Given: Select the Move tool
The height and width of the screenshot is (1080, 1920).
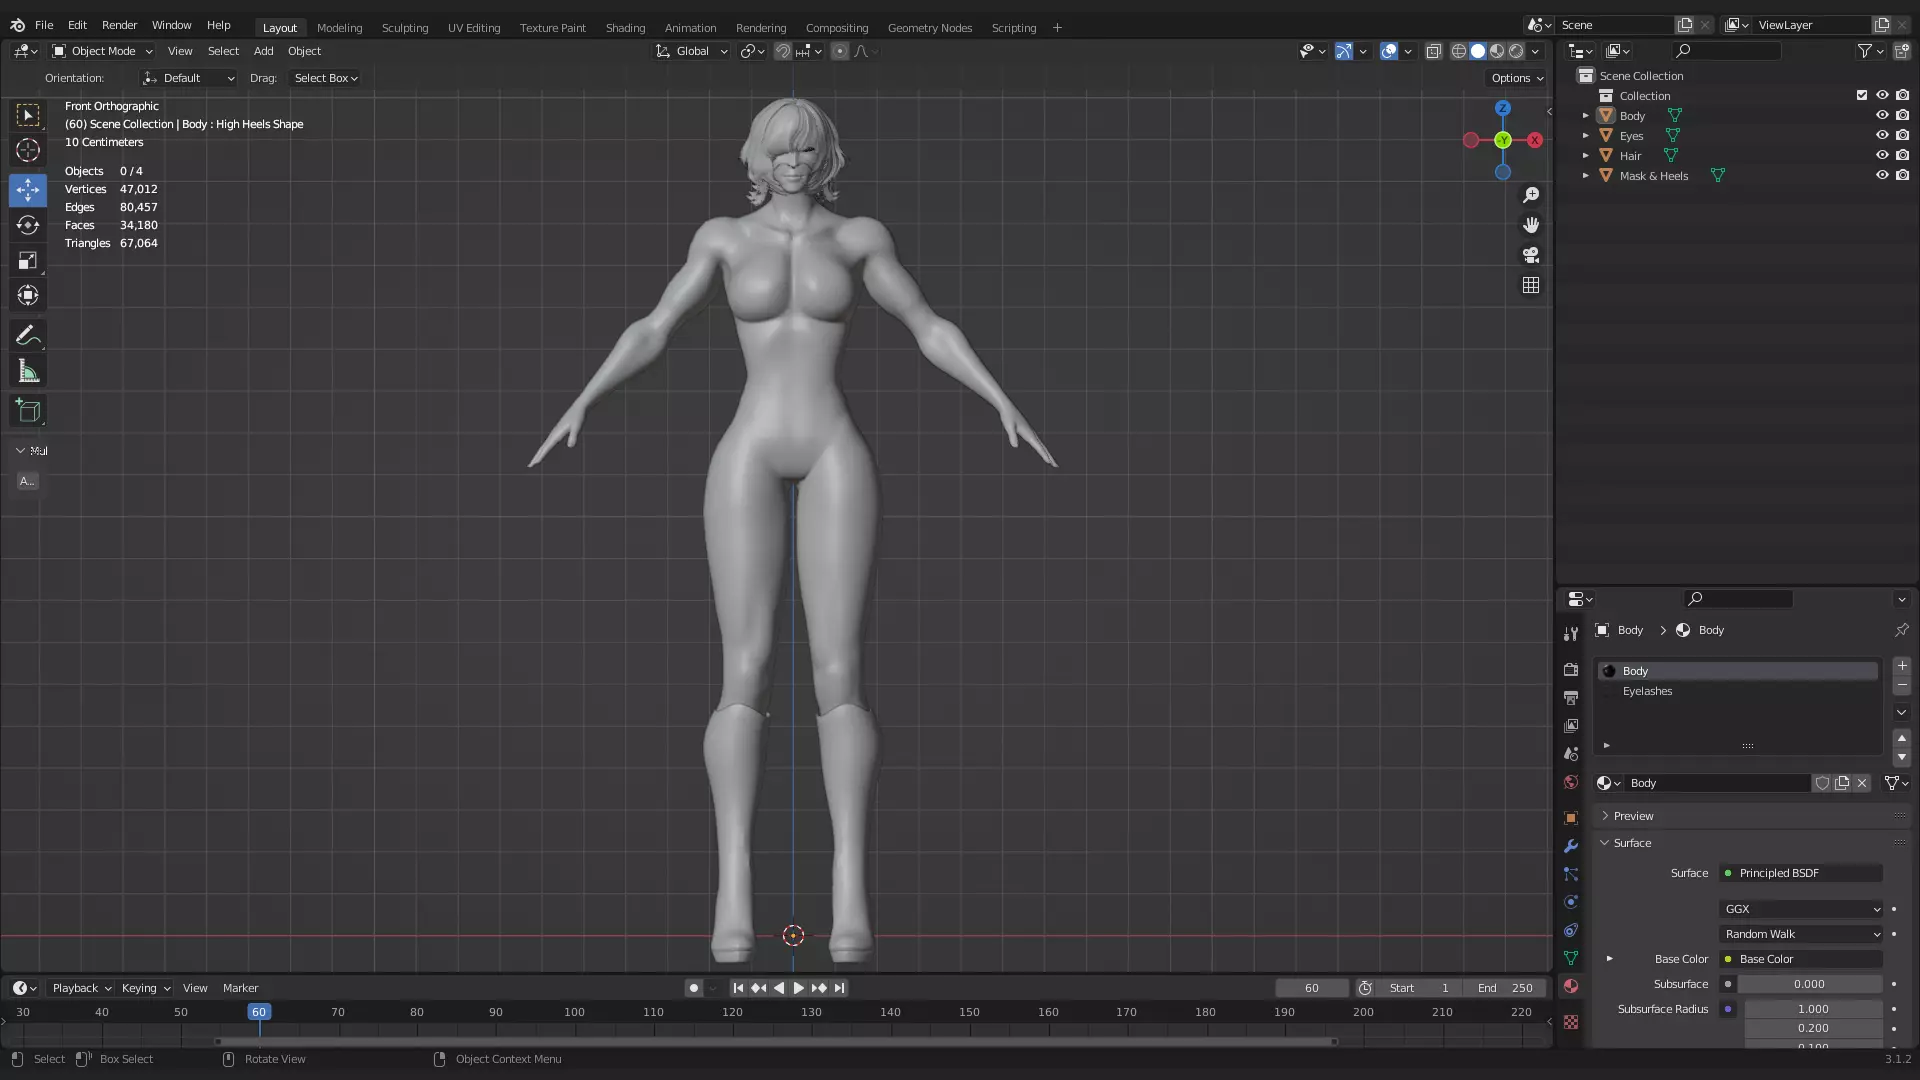Looking at the screenshot, I should pos(28,190).
